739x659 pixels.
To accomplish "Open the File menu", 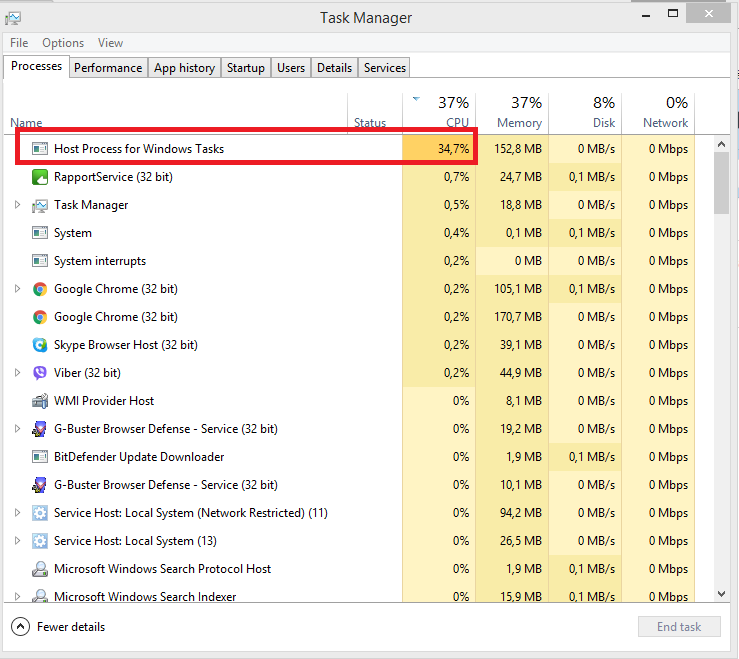I will point(19,43).
